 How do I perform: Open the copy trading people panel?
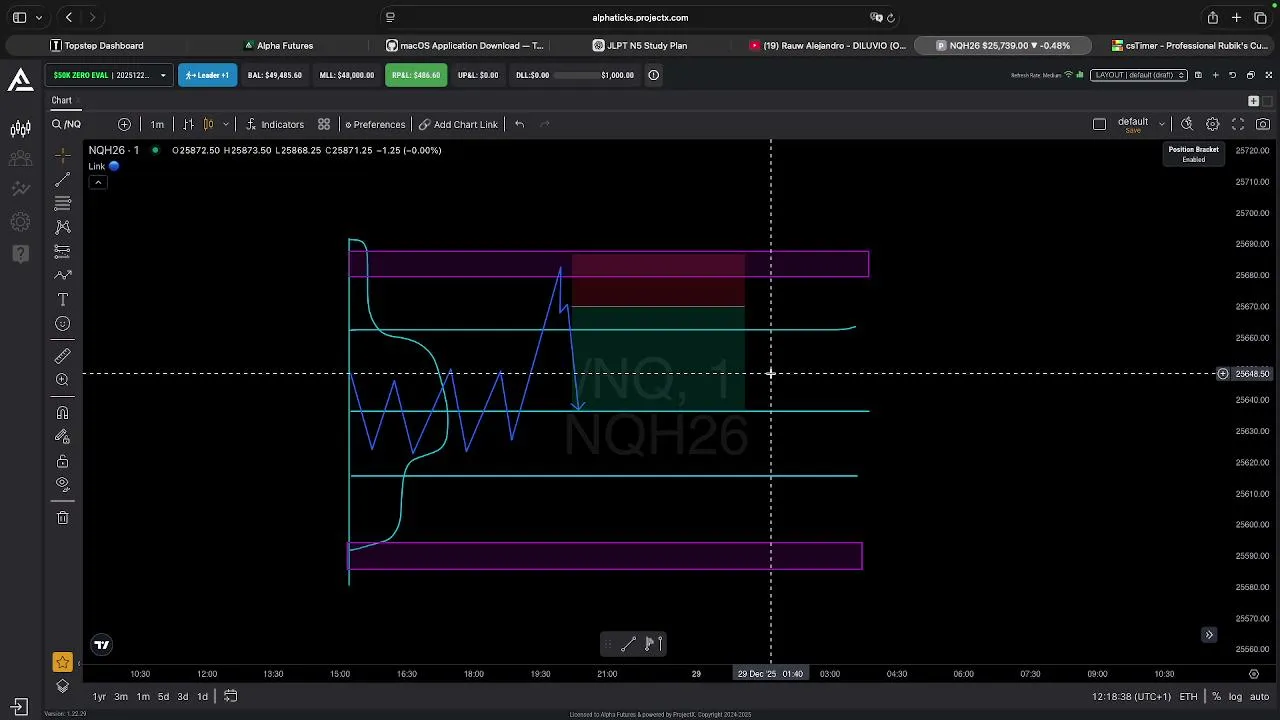20,159
